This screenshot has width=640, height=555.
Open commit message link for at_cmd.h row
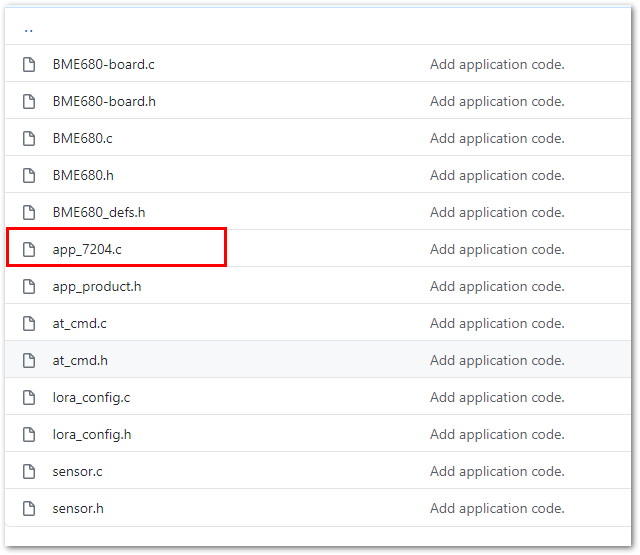(497, 360)
